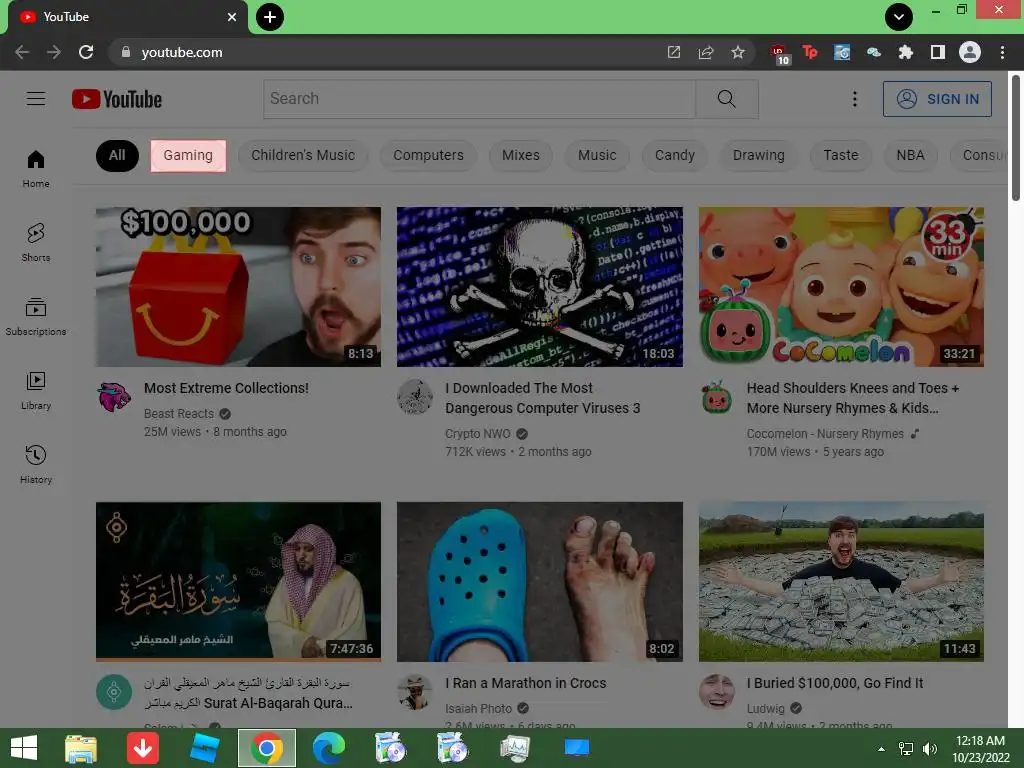The image size is (1024, 768).
Task: Open Beast Reacts channel name link
Action: pyautogui.click(x=179, y=413)
